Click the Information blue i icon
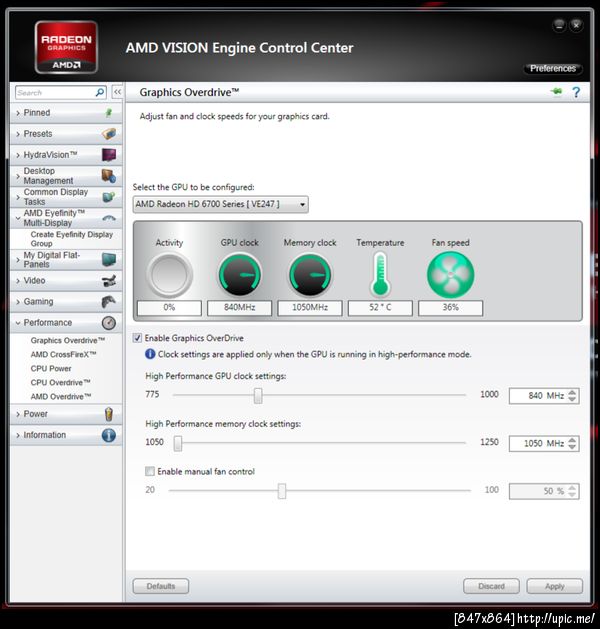600x629 pixels. pyautogui.click(x=109, y=435)
